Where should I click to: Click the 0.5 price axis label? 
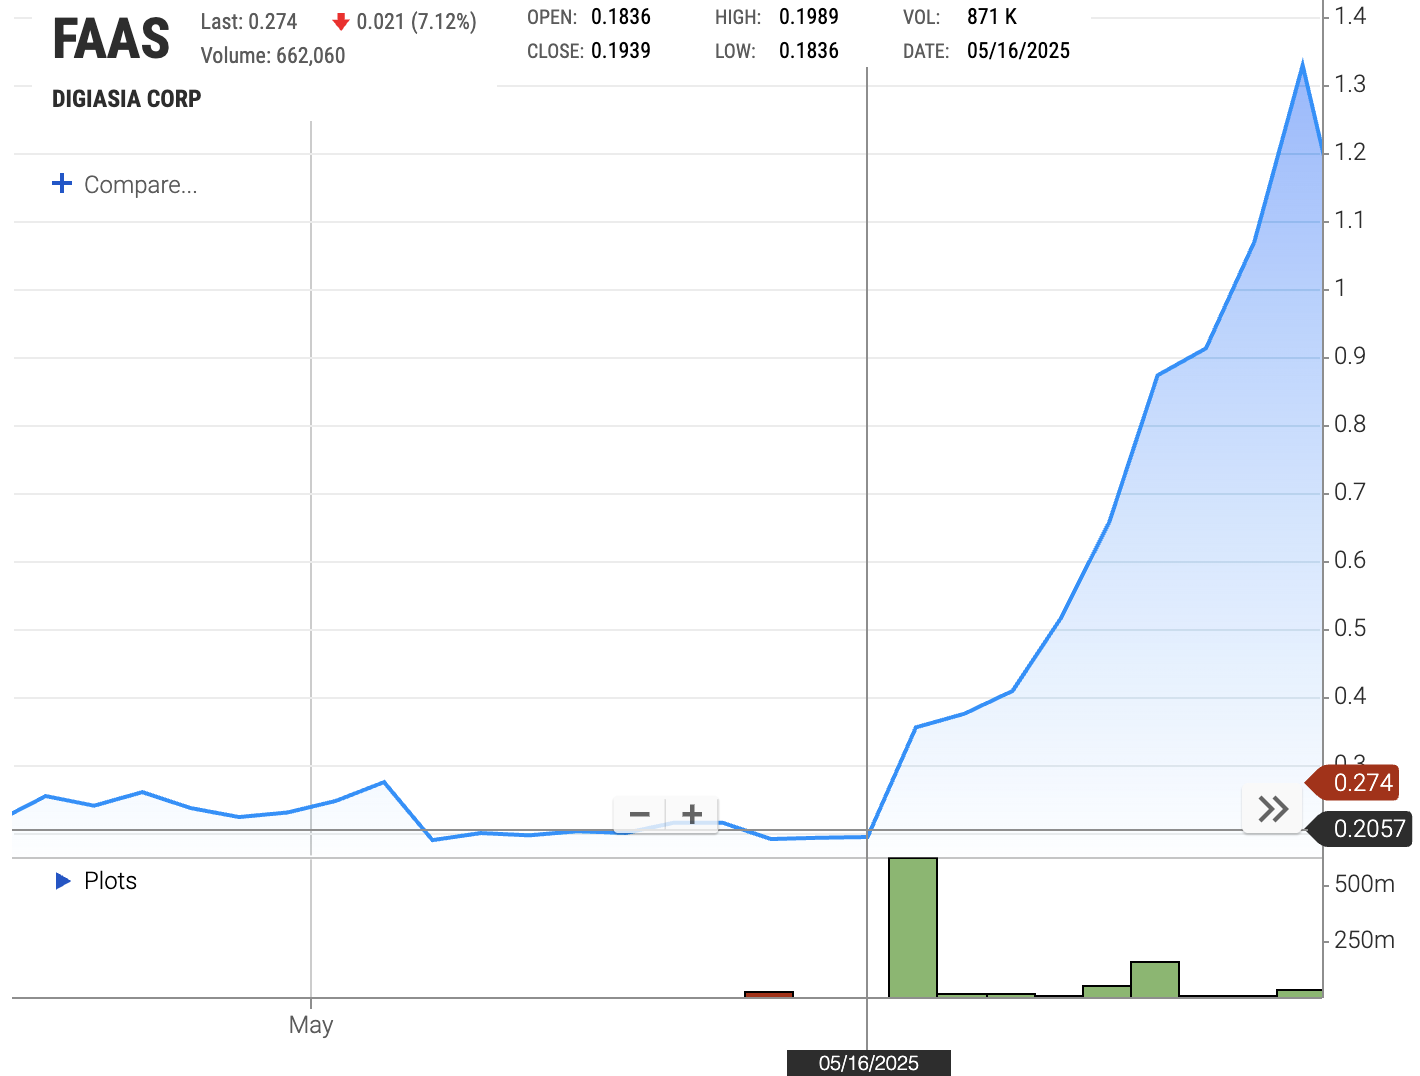(1350, 628)
